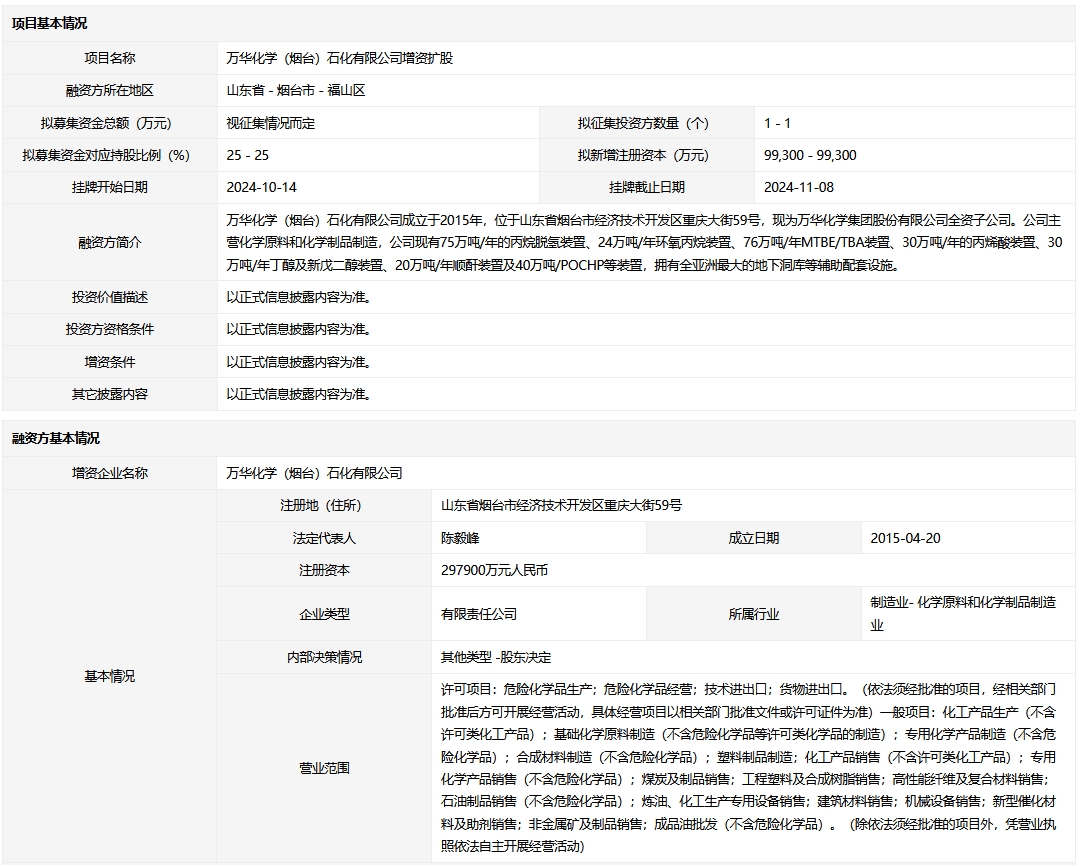Select the 投资价值描述 label
The width and height of the screenshot is (1080, 865).
pyautogui.click(x=110, y=298)
